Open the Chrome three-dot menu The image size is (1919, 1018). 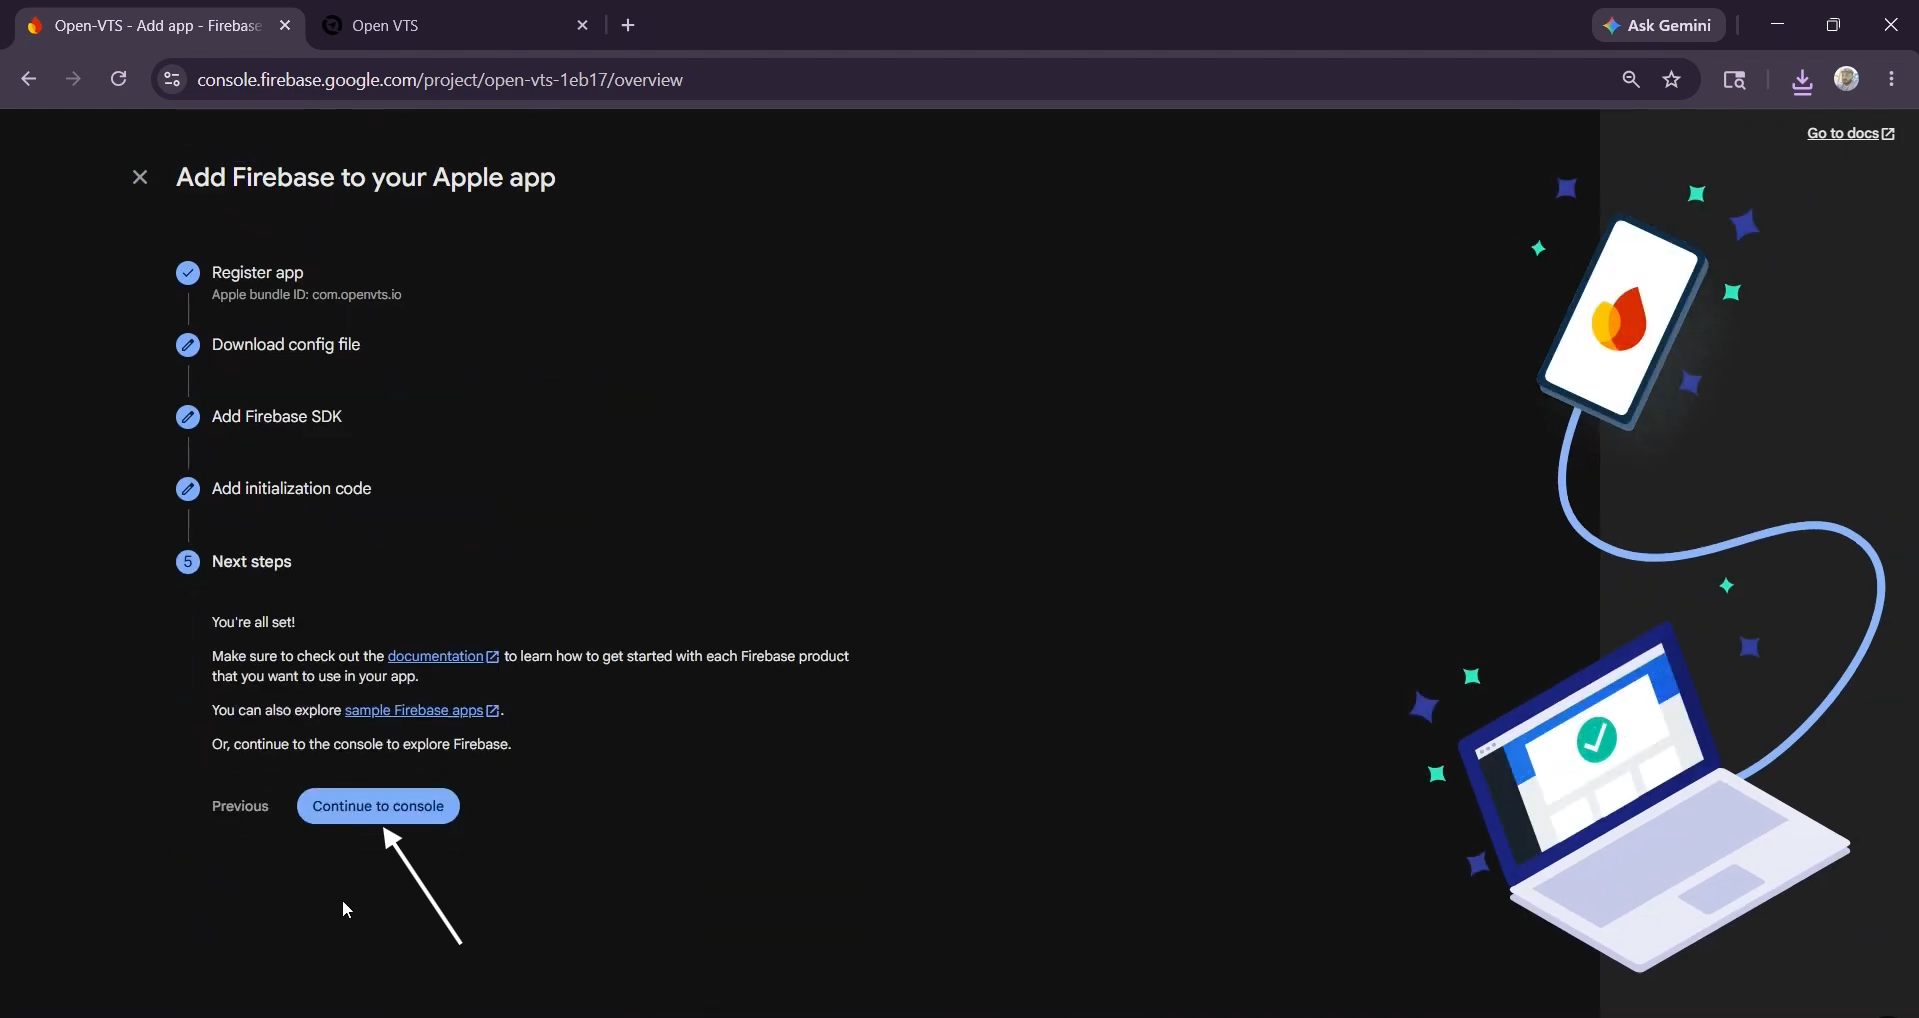1891,79
